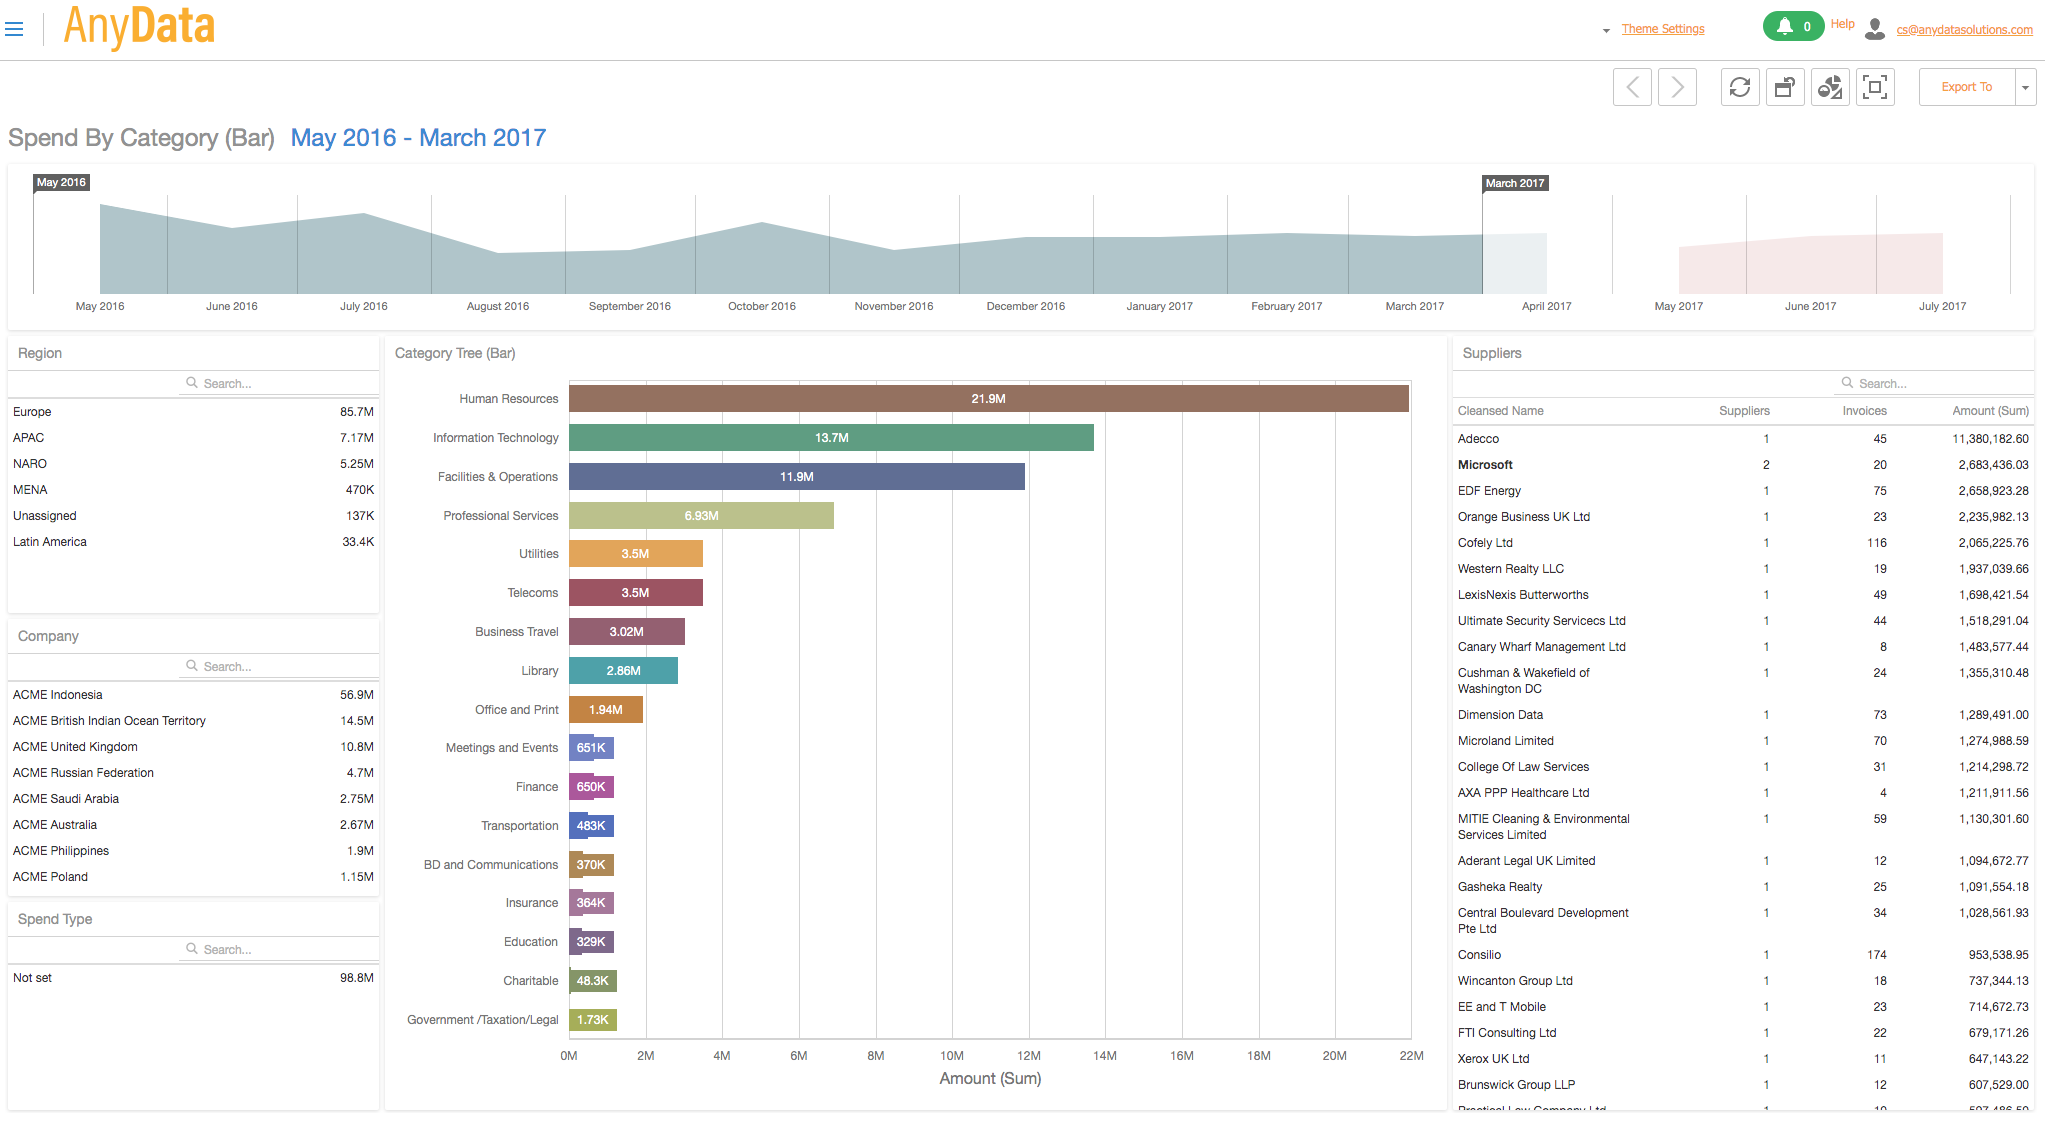Select ACME Poland company row
The width and height of the screenshot is (2045, 1142).
193,877
